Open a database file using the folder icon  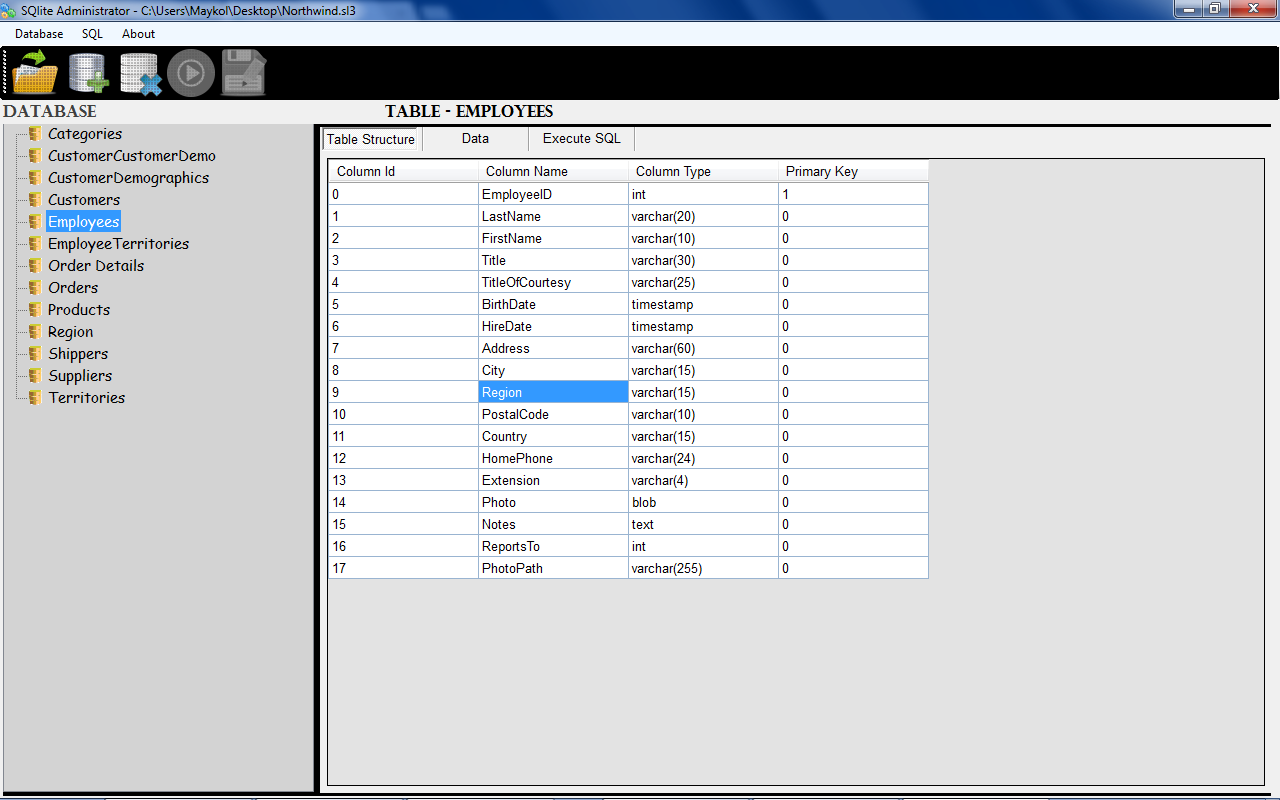[x=33, y=72]
